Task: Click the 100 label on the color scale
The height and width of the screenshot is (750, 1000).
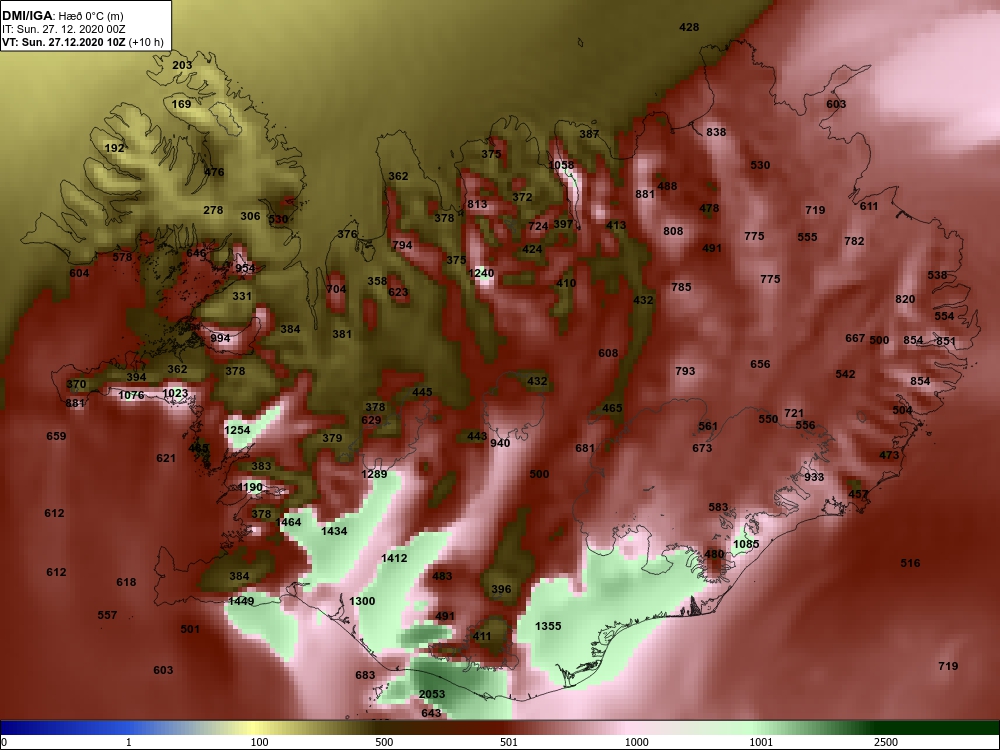Action: point(259,742)
